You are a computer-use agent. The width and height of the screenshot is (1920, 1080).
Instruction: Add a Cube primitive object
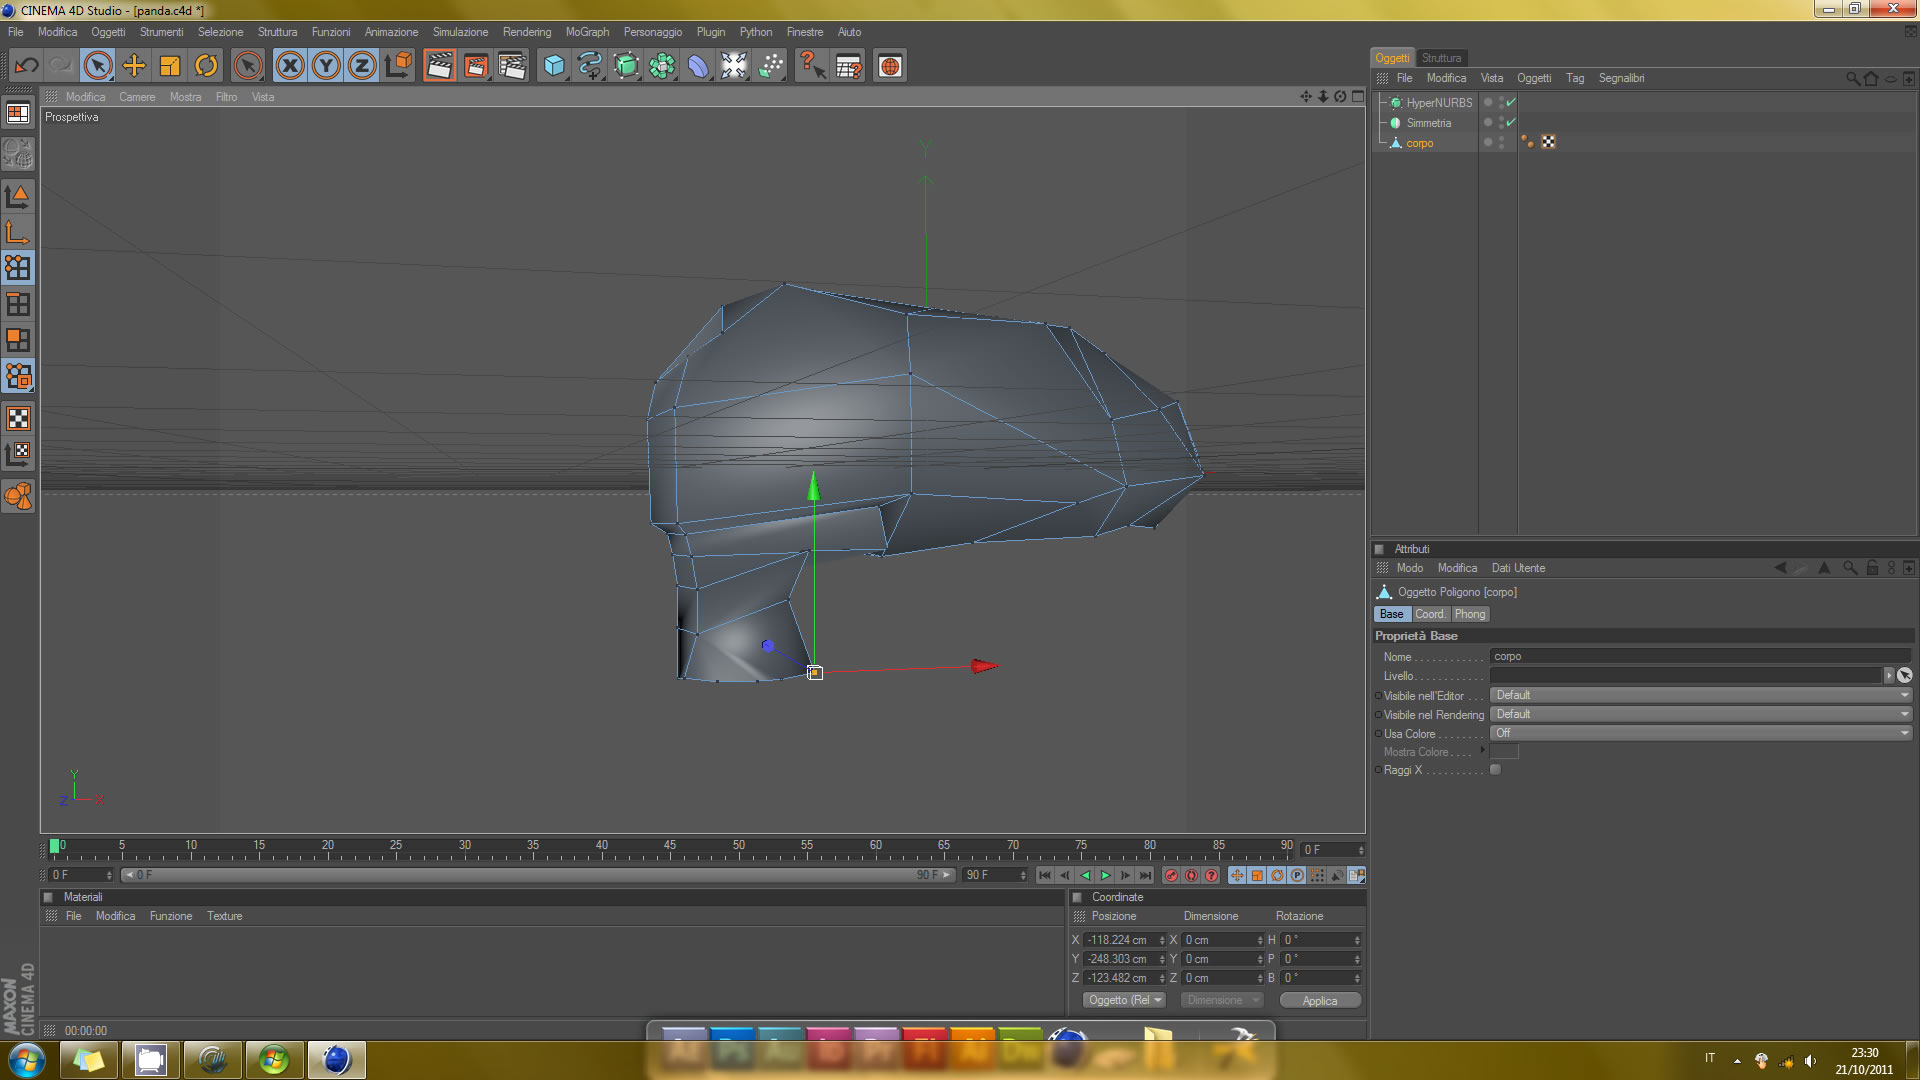pyautogui.click(x=554, y=66)
